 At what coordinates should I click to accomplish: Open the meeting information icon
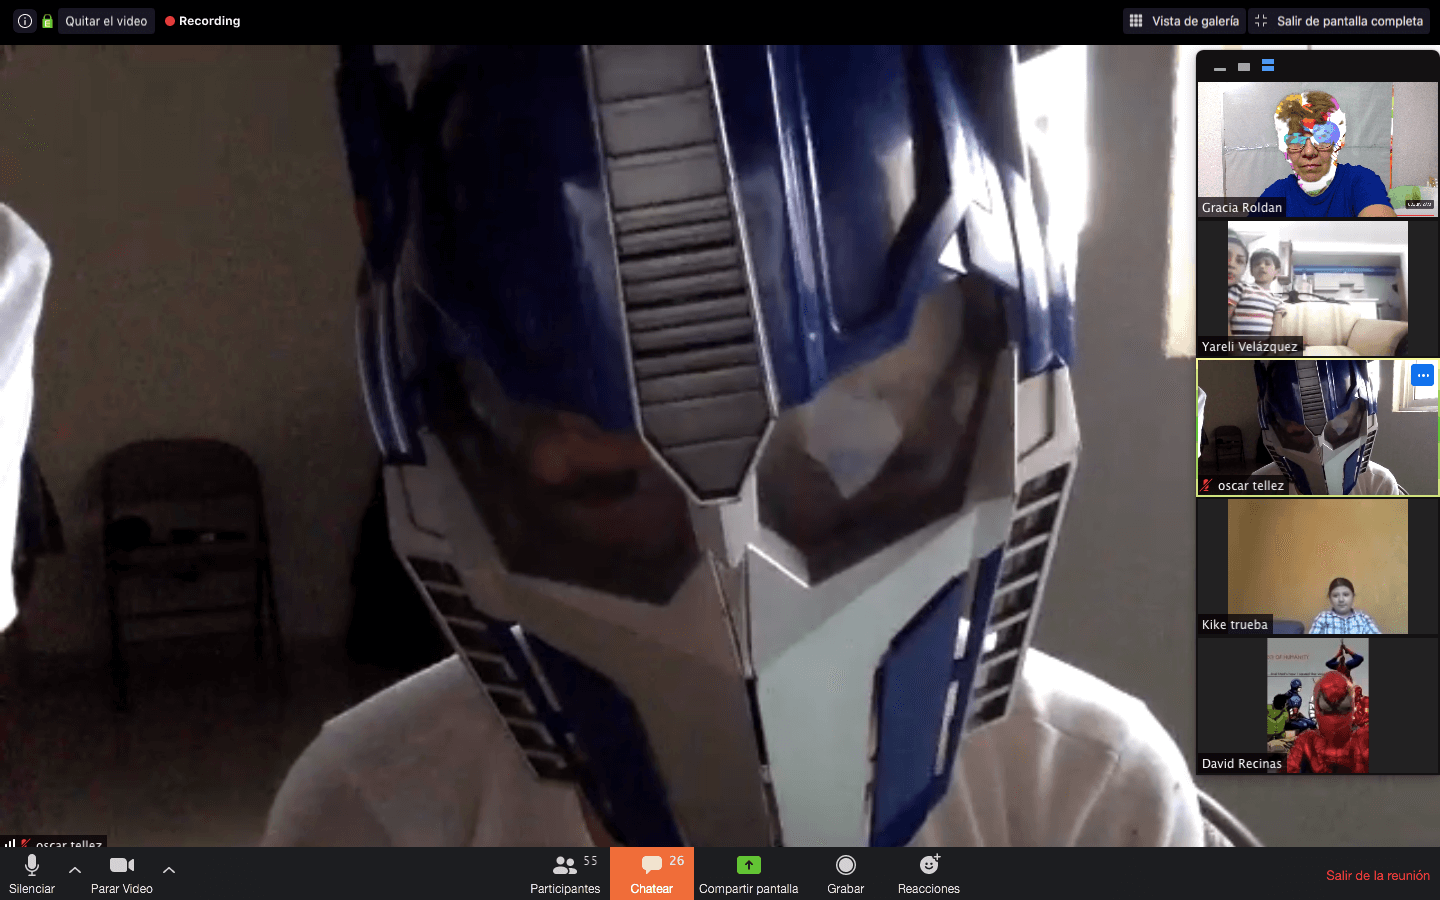[25, 21]
